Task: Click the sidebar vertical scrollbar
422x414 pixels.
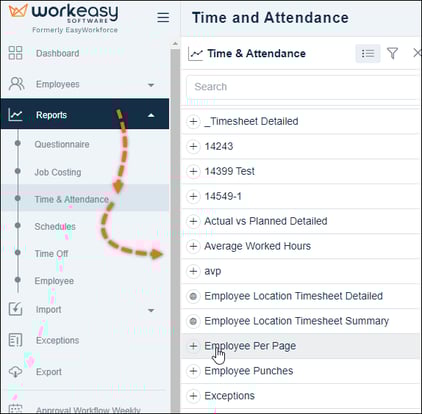Action: pyautogui.click(x=175, y=227)
